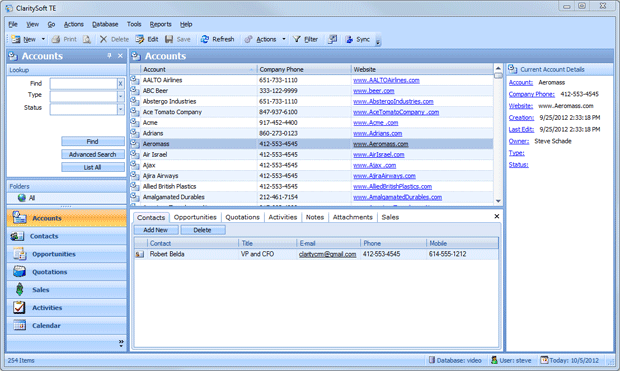
Task: Switch to the Attachments tab
Action: coord(352,217)
